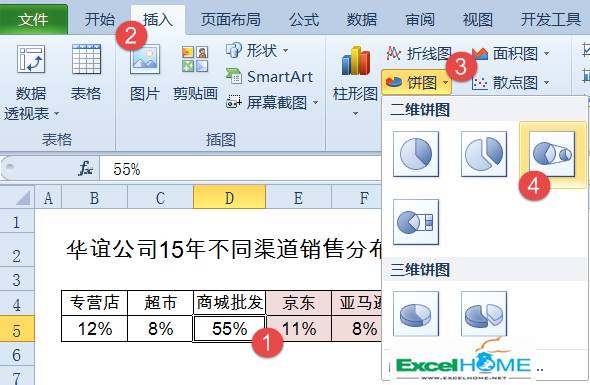The width and height of the screenshot is (590, 385).
Task: Select column C header
Action: pos(160,198)
